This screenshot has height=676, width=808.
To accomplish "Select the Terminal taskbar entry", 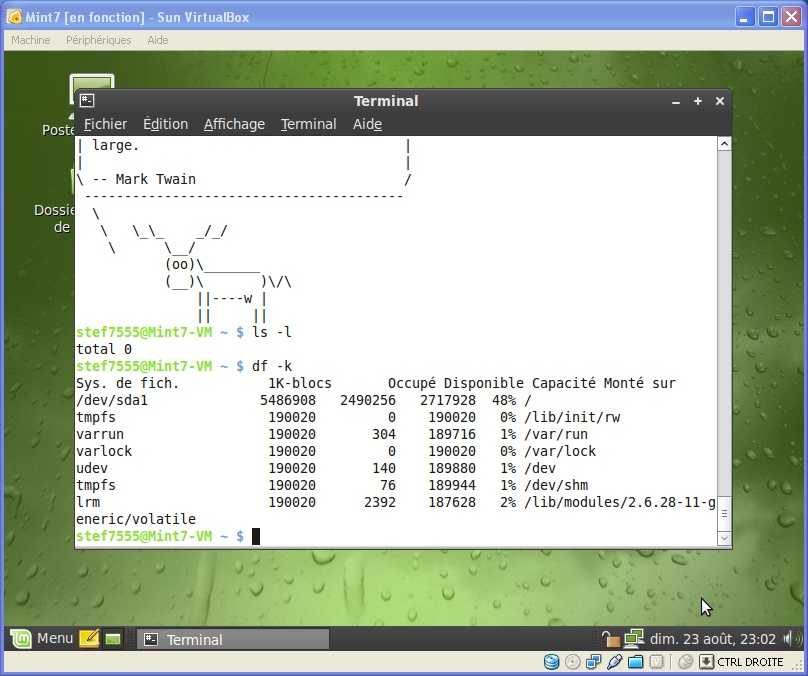I will pyautogui.click(x=233, y=639).
